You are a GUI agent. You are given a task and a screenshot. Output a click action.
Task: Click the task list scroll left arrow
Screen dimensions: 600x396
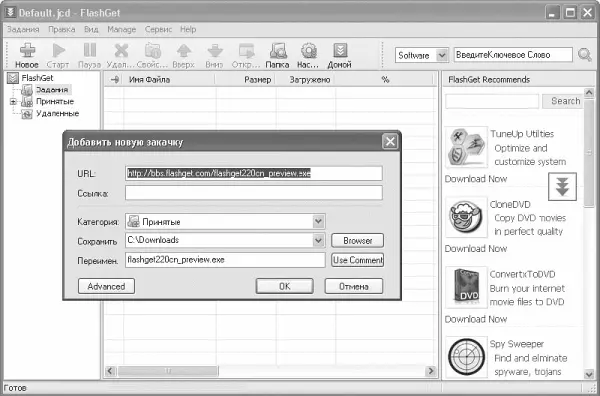pos(110,371)
